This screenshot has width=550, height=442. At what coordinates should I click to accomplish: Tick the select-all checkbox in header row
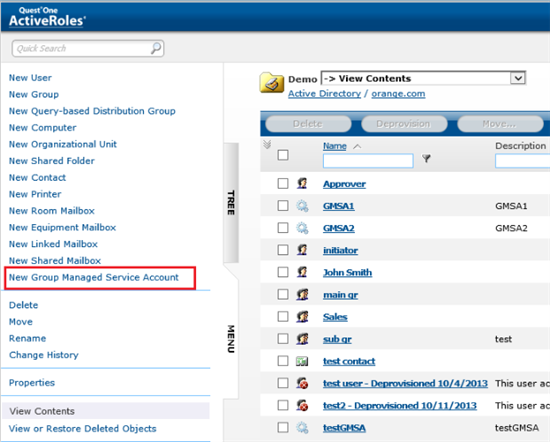click(283, 155)
